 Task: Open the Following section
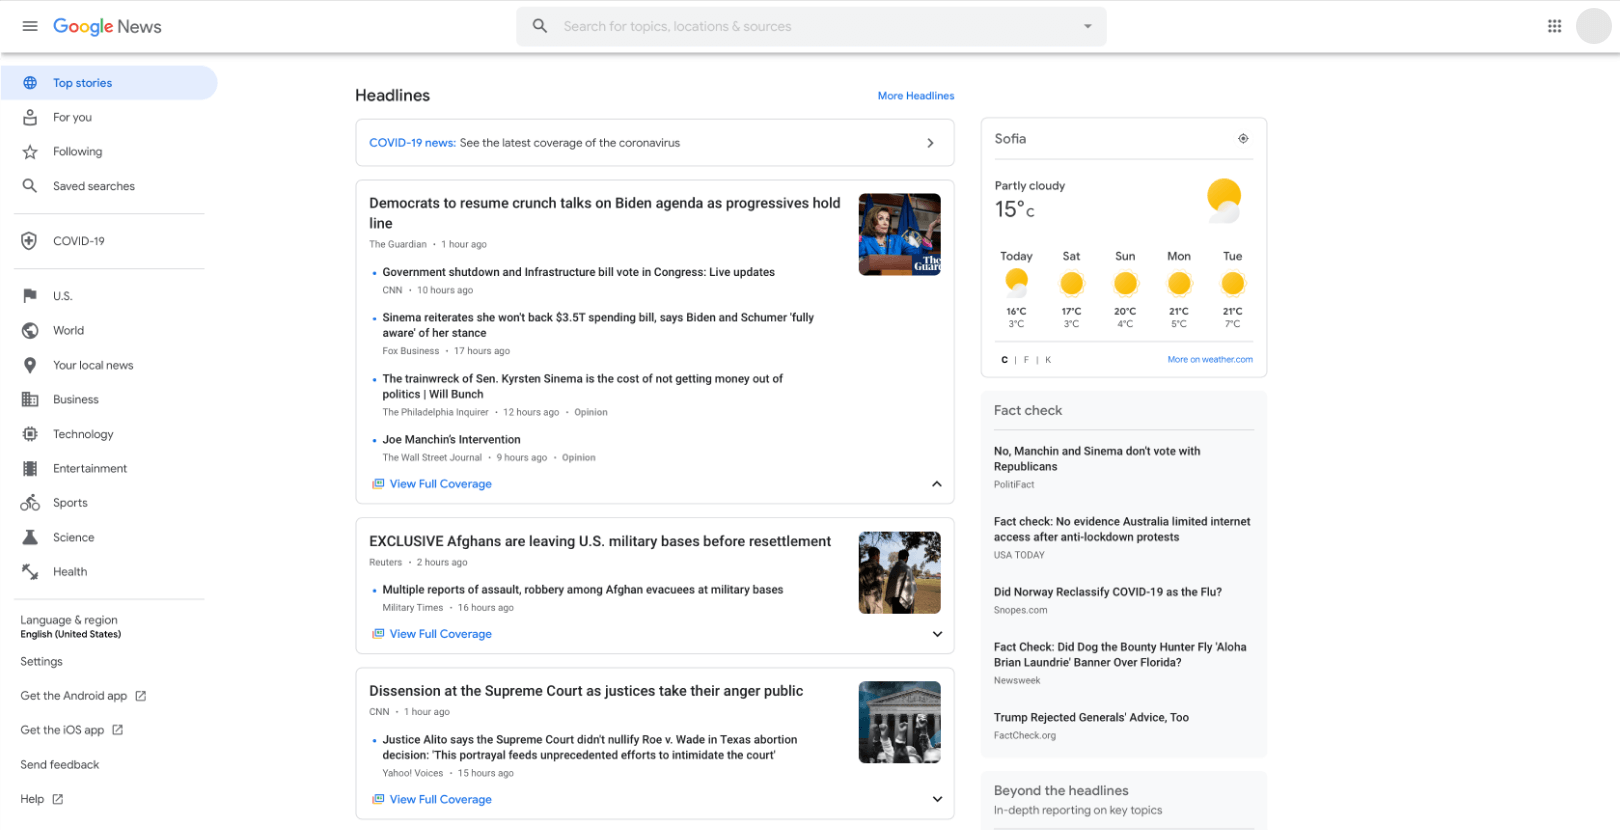point(77,152)
